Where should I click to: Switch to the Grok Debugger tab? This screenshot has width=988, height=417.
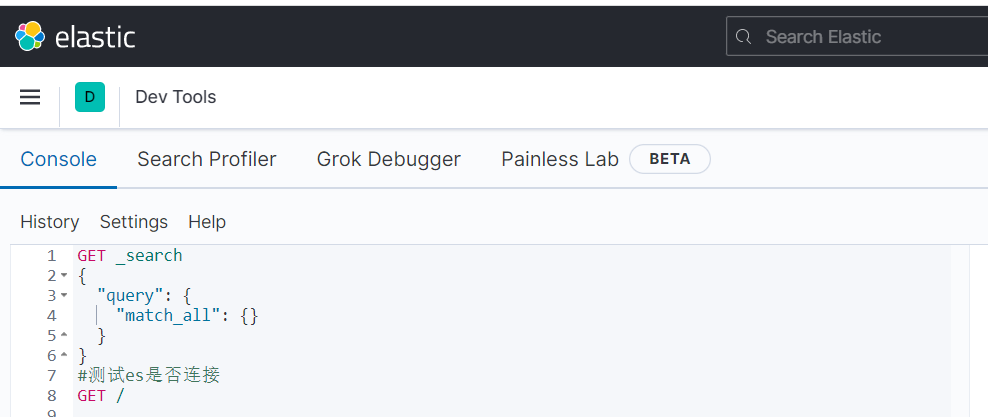pyautogui.click(x=389, y=159)
